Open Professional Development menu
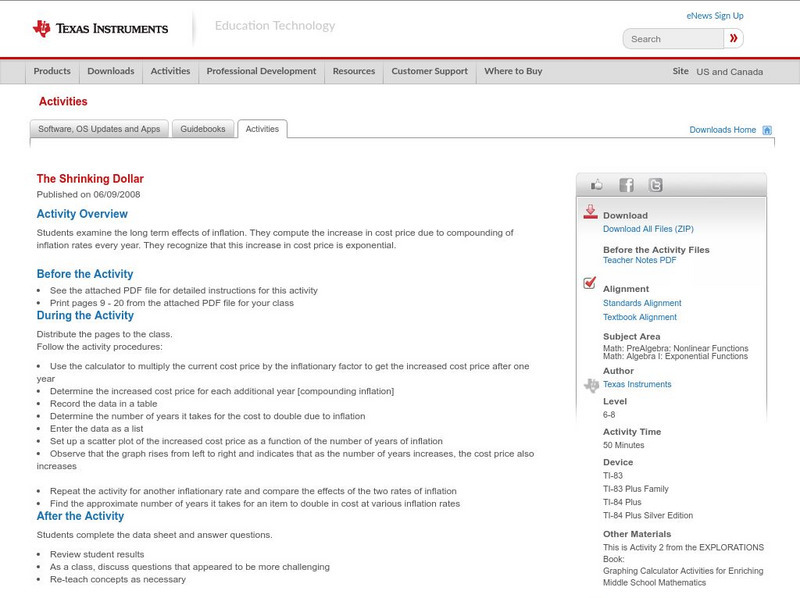Screen dimensions: 800x598 pyautogui.click(x=261, y=71)
